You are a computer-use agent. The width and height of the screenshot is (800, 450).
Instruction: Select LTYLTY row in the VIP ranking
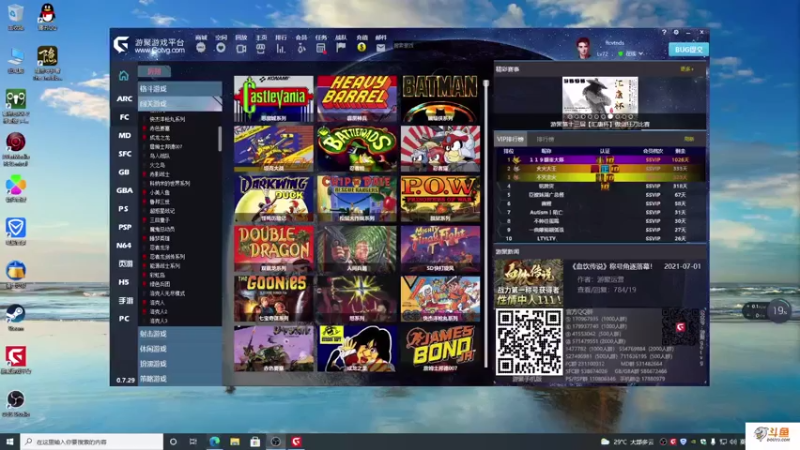click(x=600, y=238)
